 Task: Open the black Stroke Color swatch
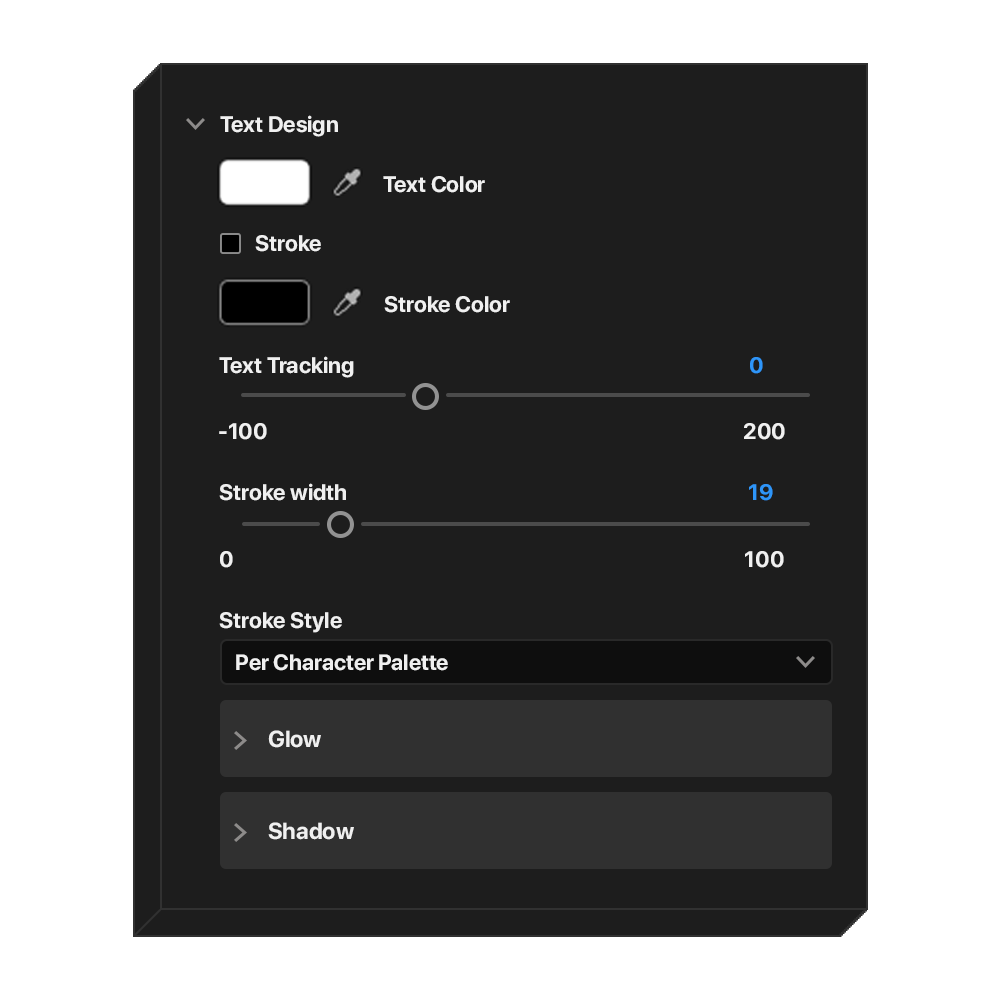point(264,303)
